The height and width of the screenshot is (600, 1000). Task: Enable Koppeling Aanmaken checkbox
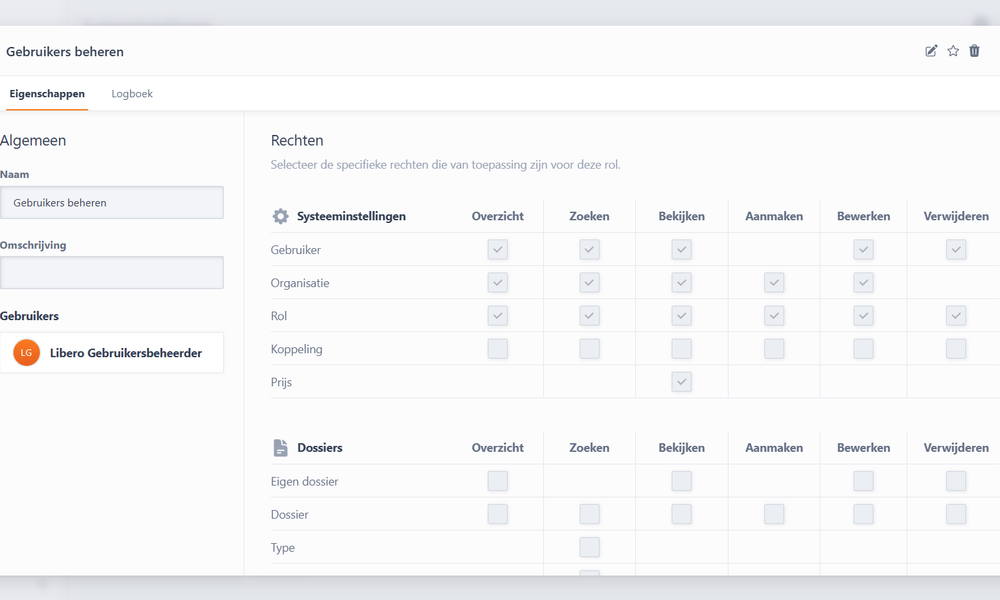(774, 349)
